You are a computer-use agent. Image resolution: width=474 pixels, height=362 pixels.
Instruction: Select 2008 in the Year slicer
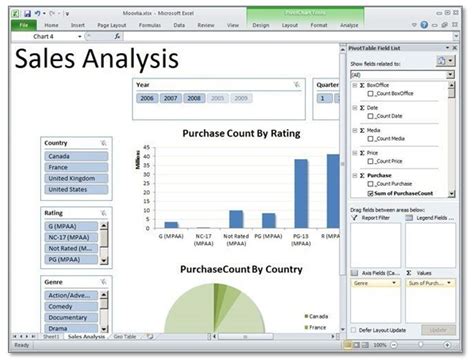(194, 98)
